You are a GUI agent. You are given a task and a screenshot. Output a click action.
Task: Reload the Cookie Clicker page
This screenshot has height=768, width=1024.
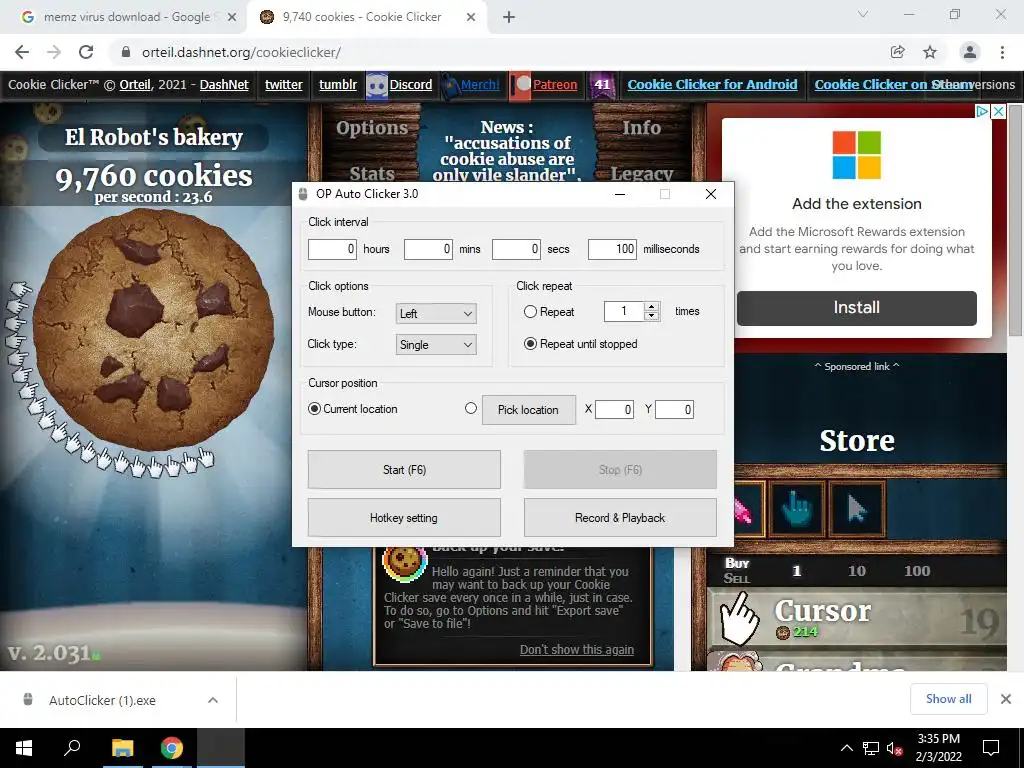[x=86, y=52]
